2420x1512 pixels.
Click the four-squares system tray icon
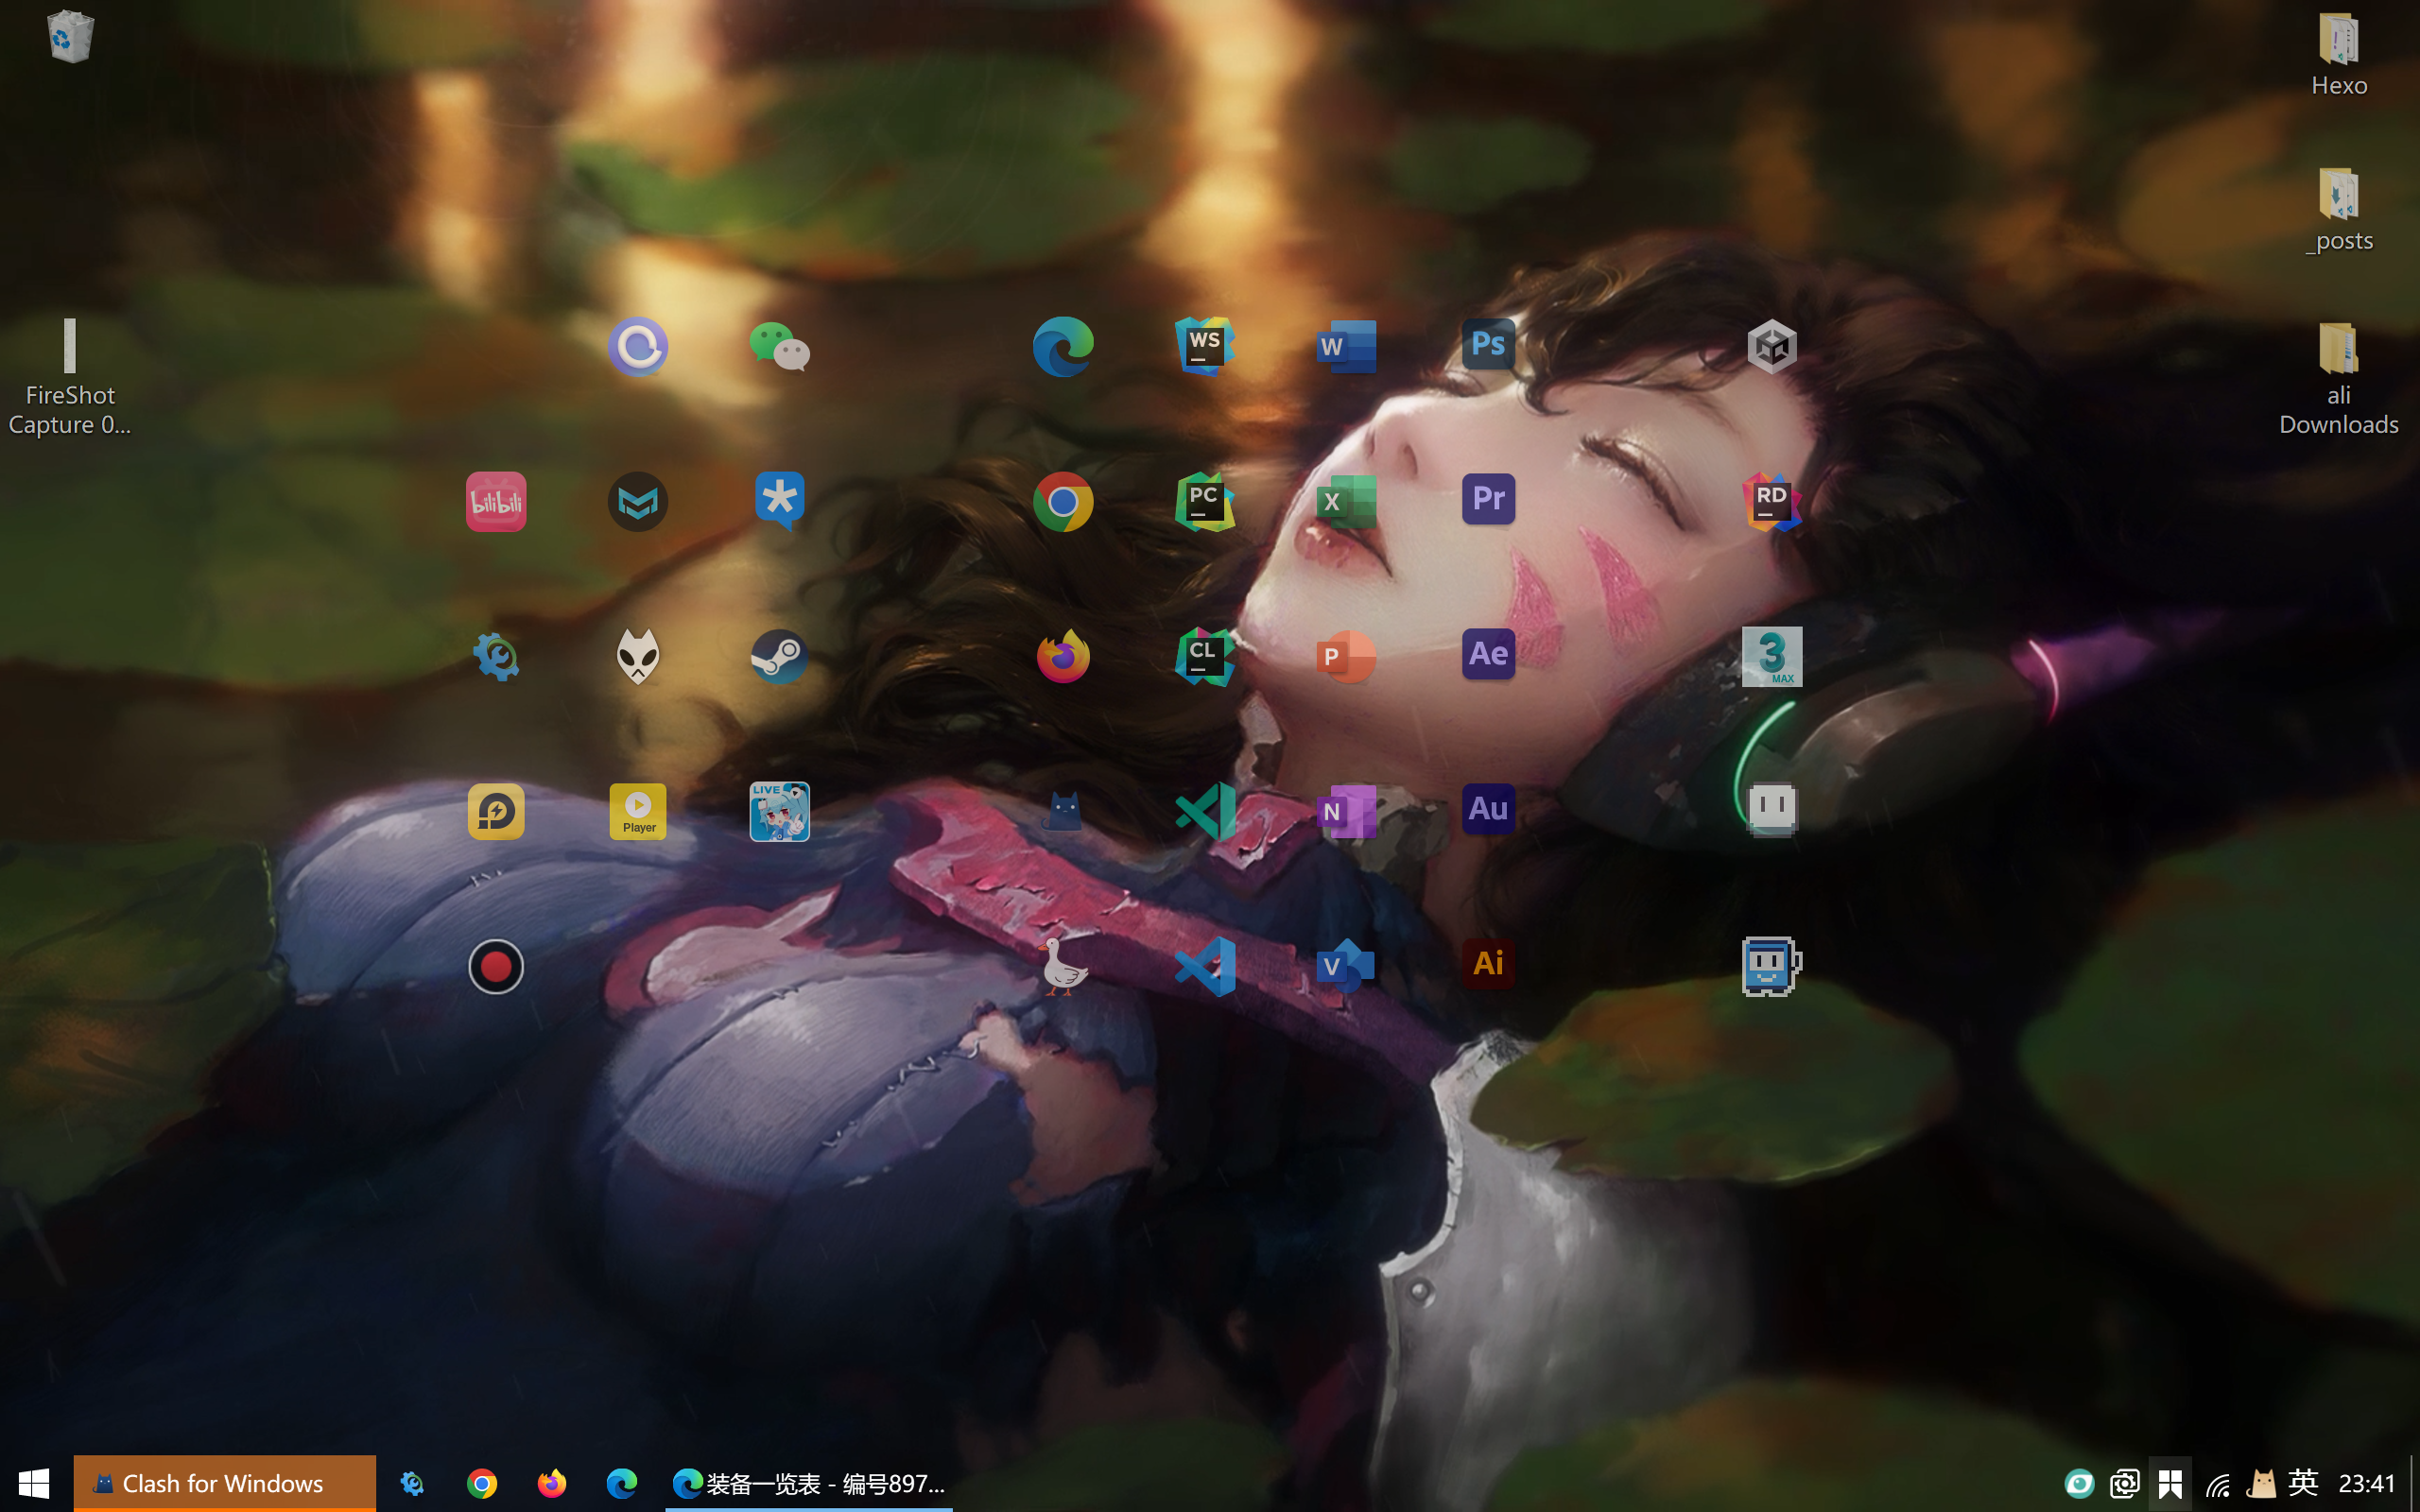(x=2170, y=1483)
